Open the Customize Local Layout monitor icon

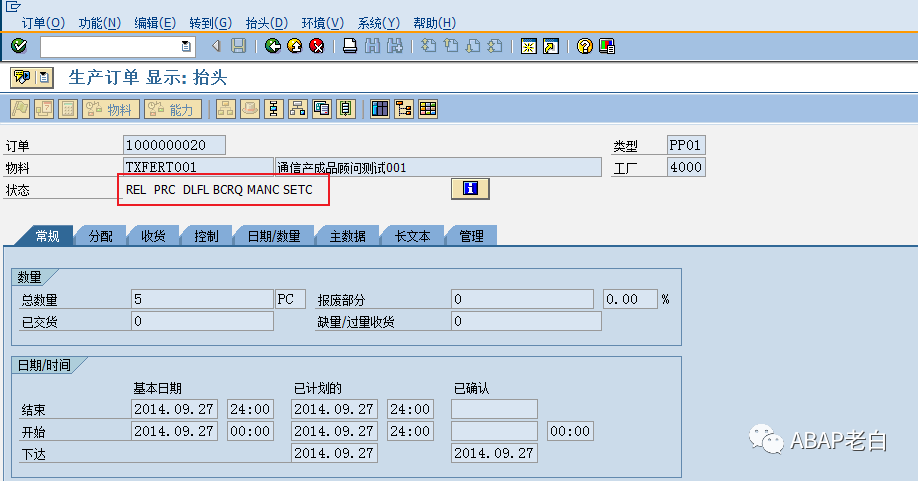[607, 46]
